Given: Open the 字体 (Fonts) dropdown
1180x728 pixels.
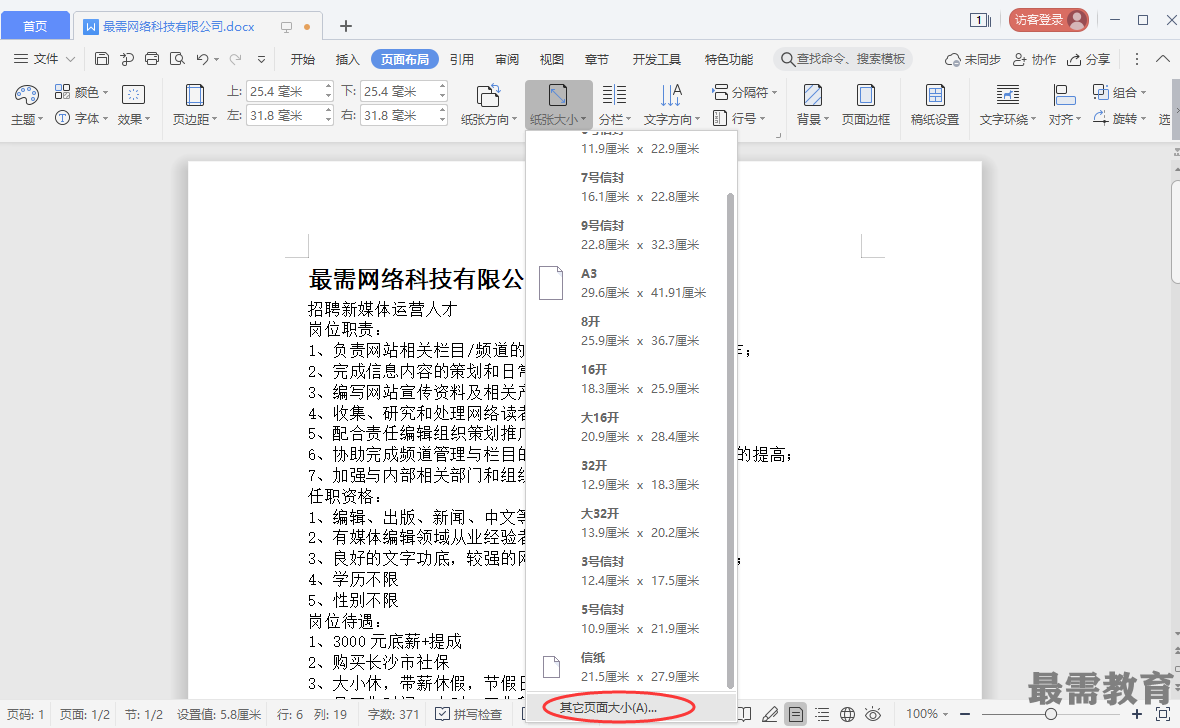Looking at the screenshot, I should click(x=81, y=117).
